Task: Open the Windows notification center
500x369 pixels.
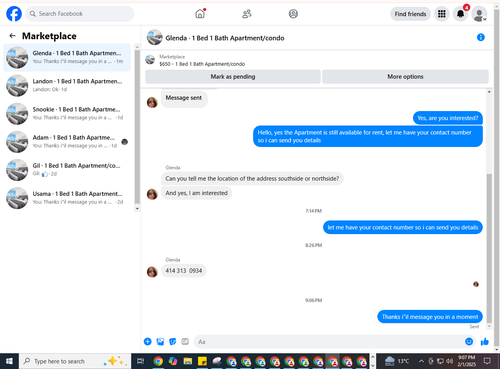Action: (x=487, y=361)
